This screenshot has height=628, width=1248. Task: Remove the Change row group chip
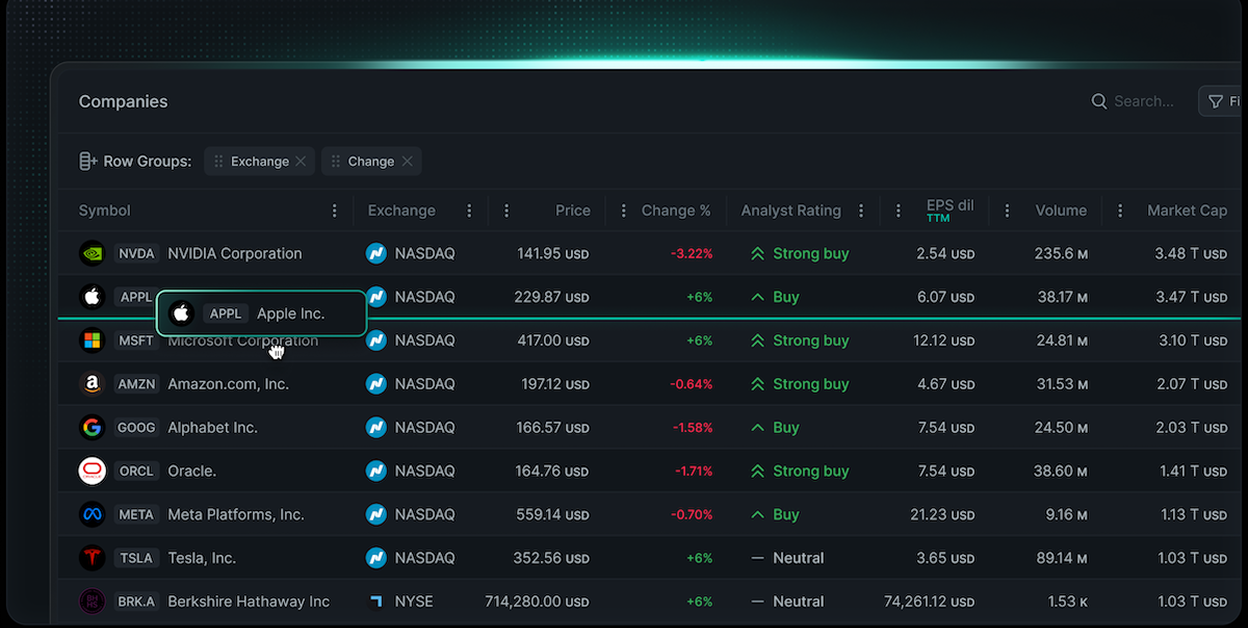point(407,161)
